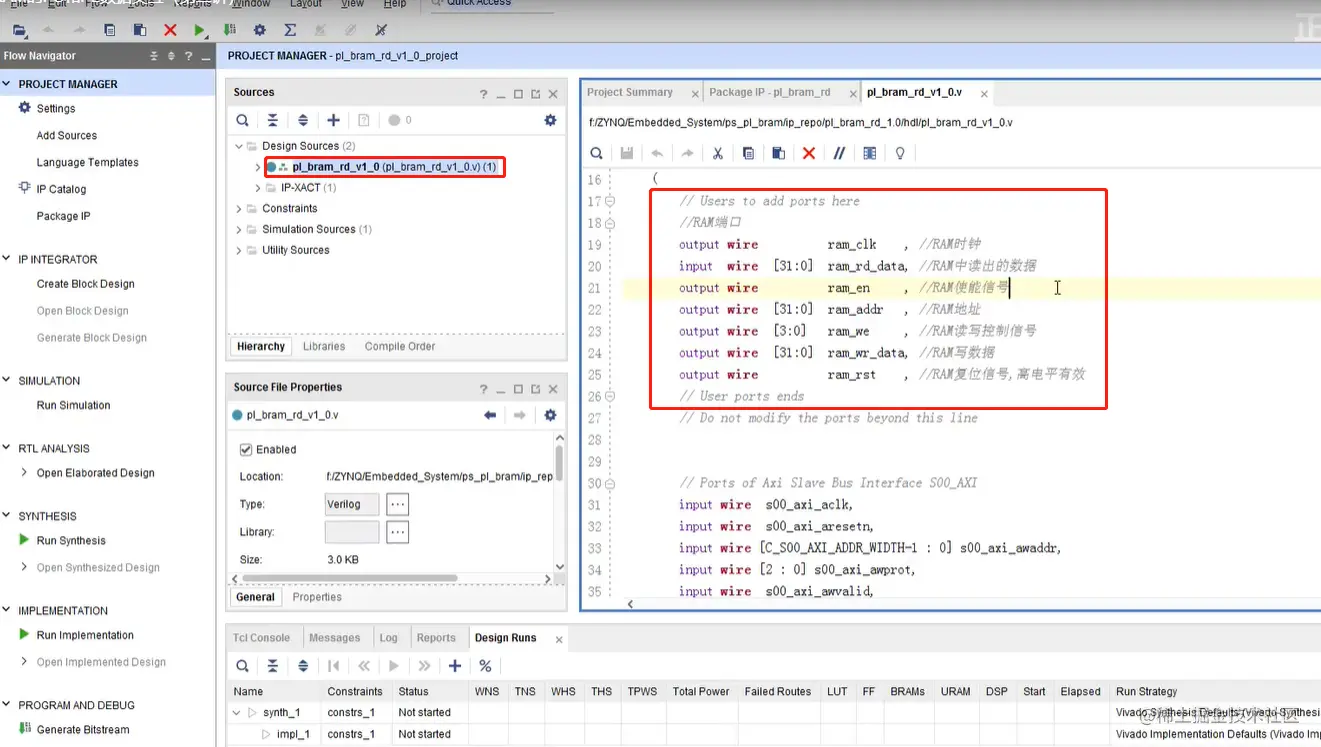The height and width of the screenshot is (747, 1321).
Task: Expand the Constraints tree node
Action: click(239, 209)
